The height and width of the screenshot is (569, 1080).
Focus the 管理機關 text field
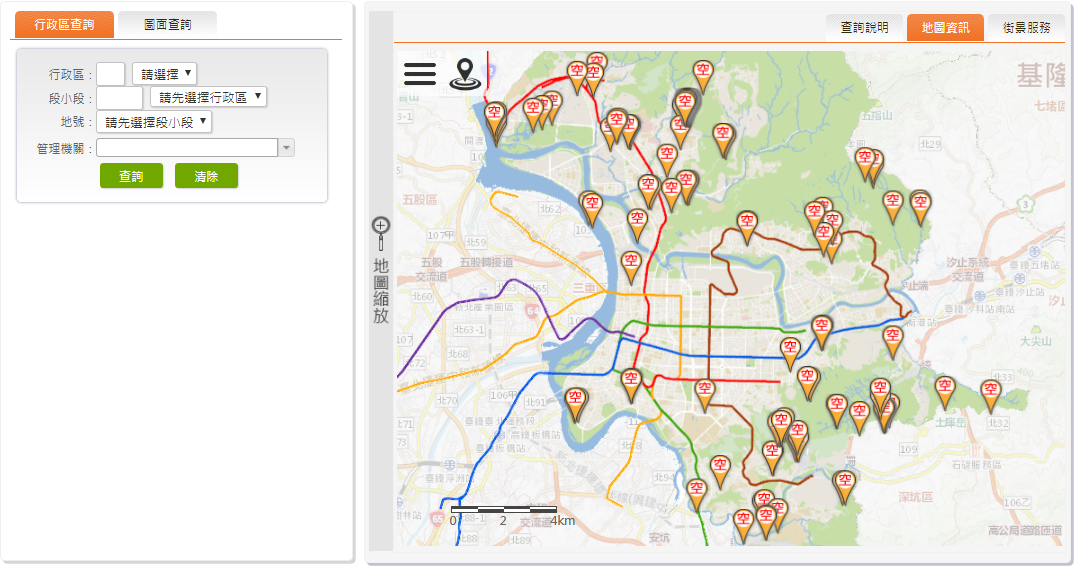pos(186,148)
